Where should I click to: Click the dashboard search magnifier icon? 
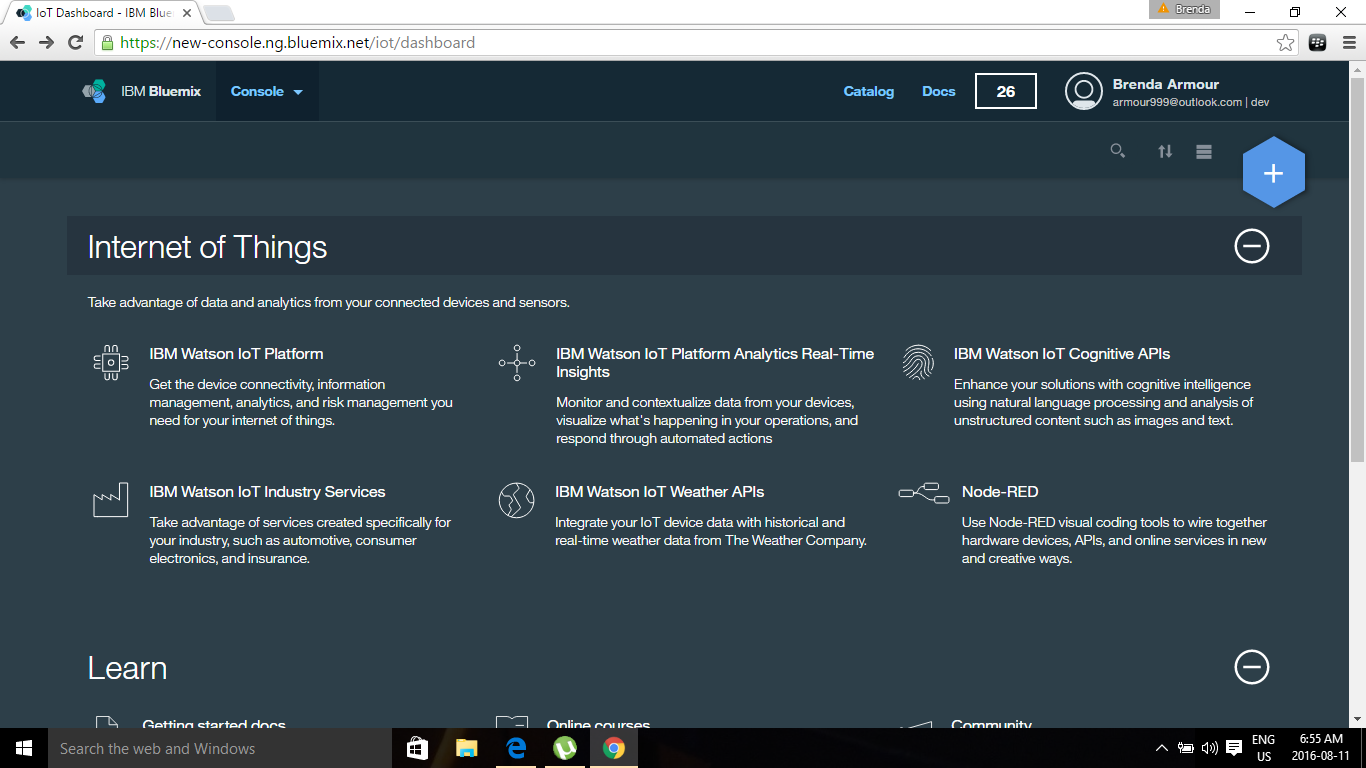click(1118, 151)
